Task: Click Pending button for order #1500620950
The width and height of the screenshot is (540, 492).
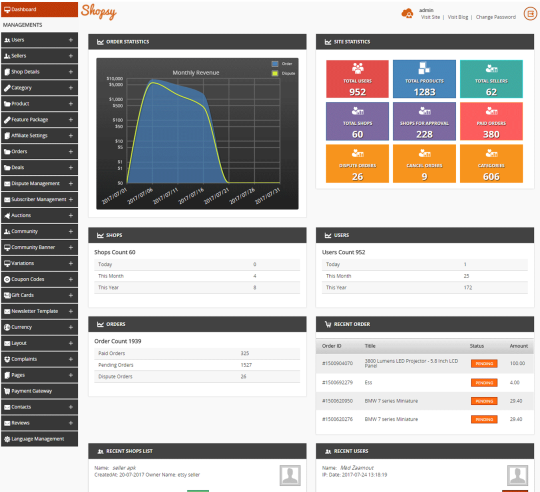Action: pyautogui.click(x=484, y=401)
